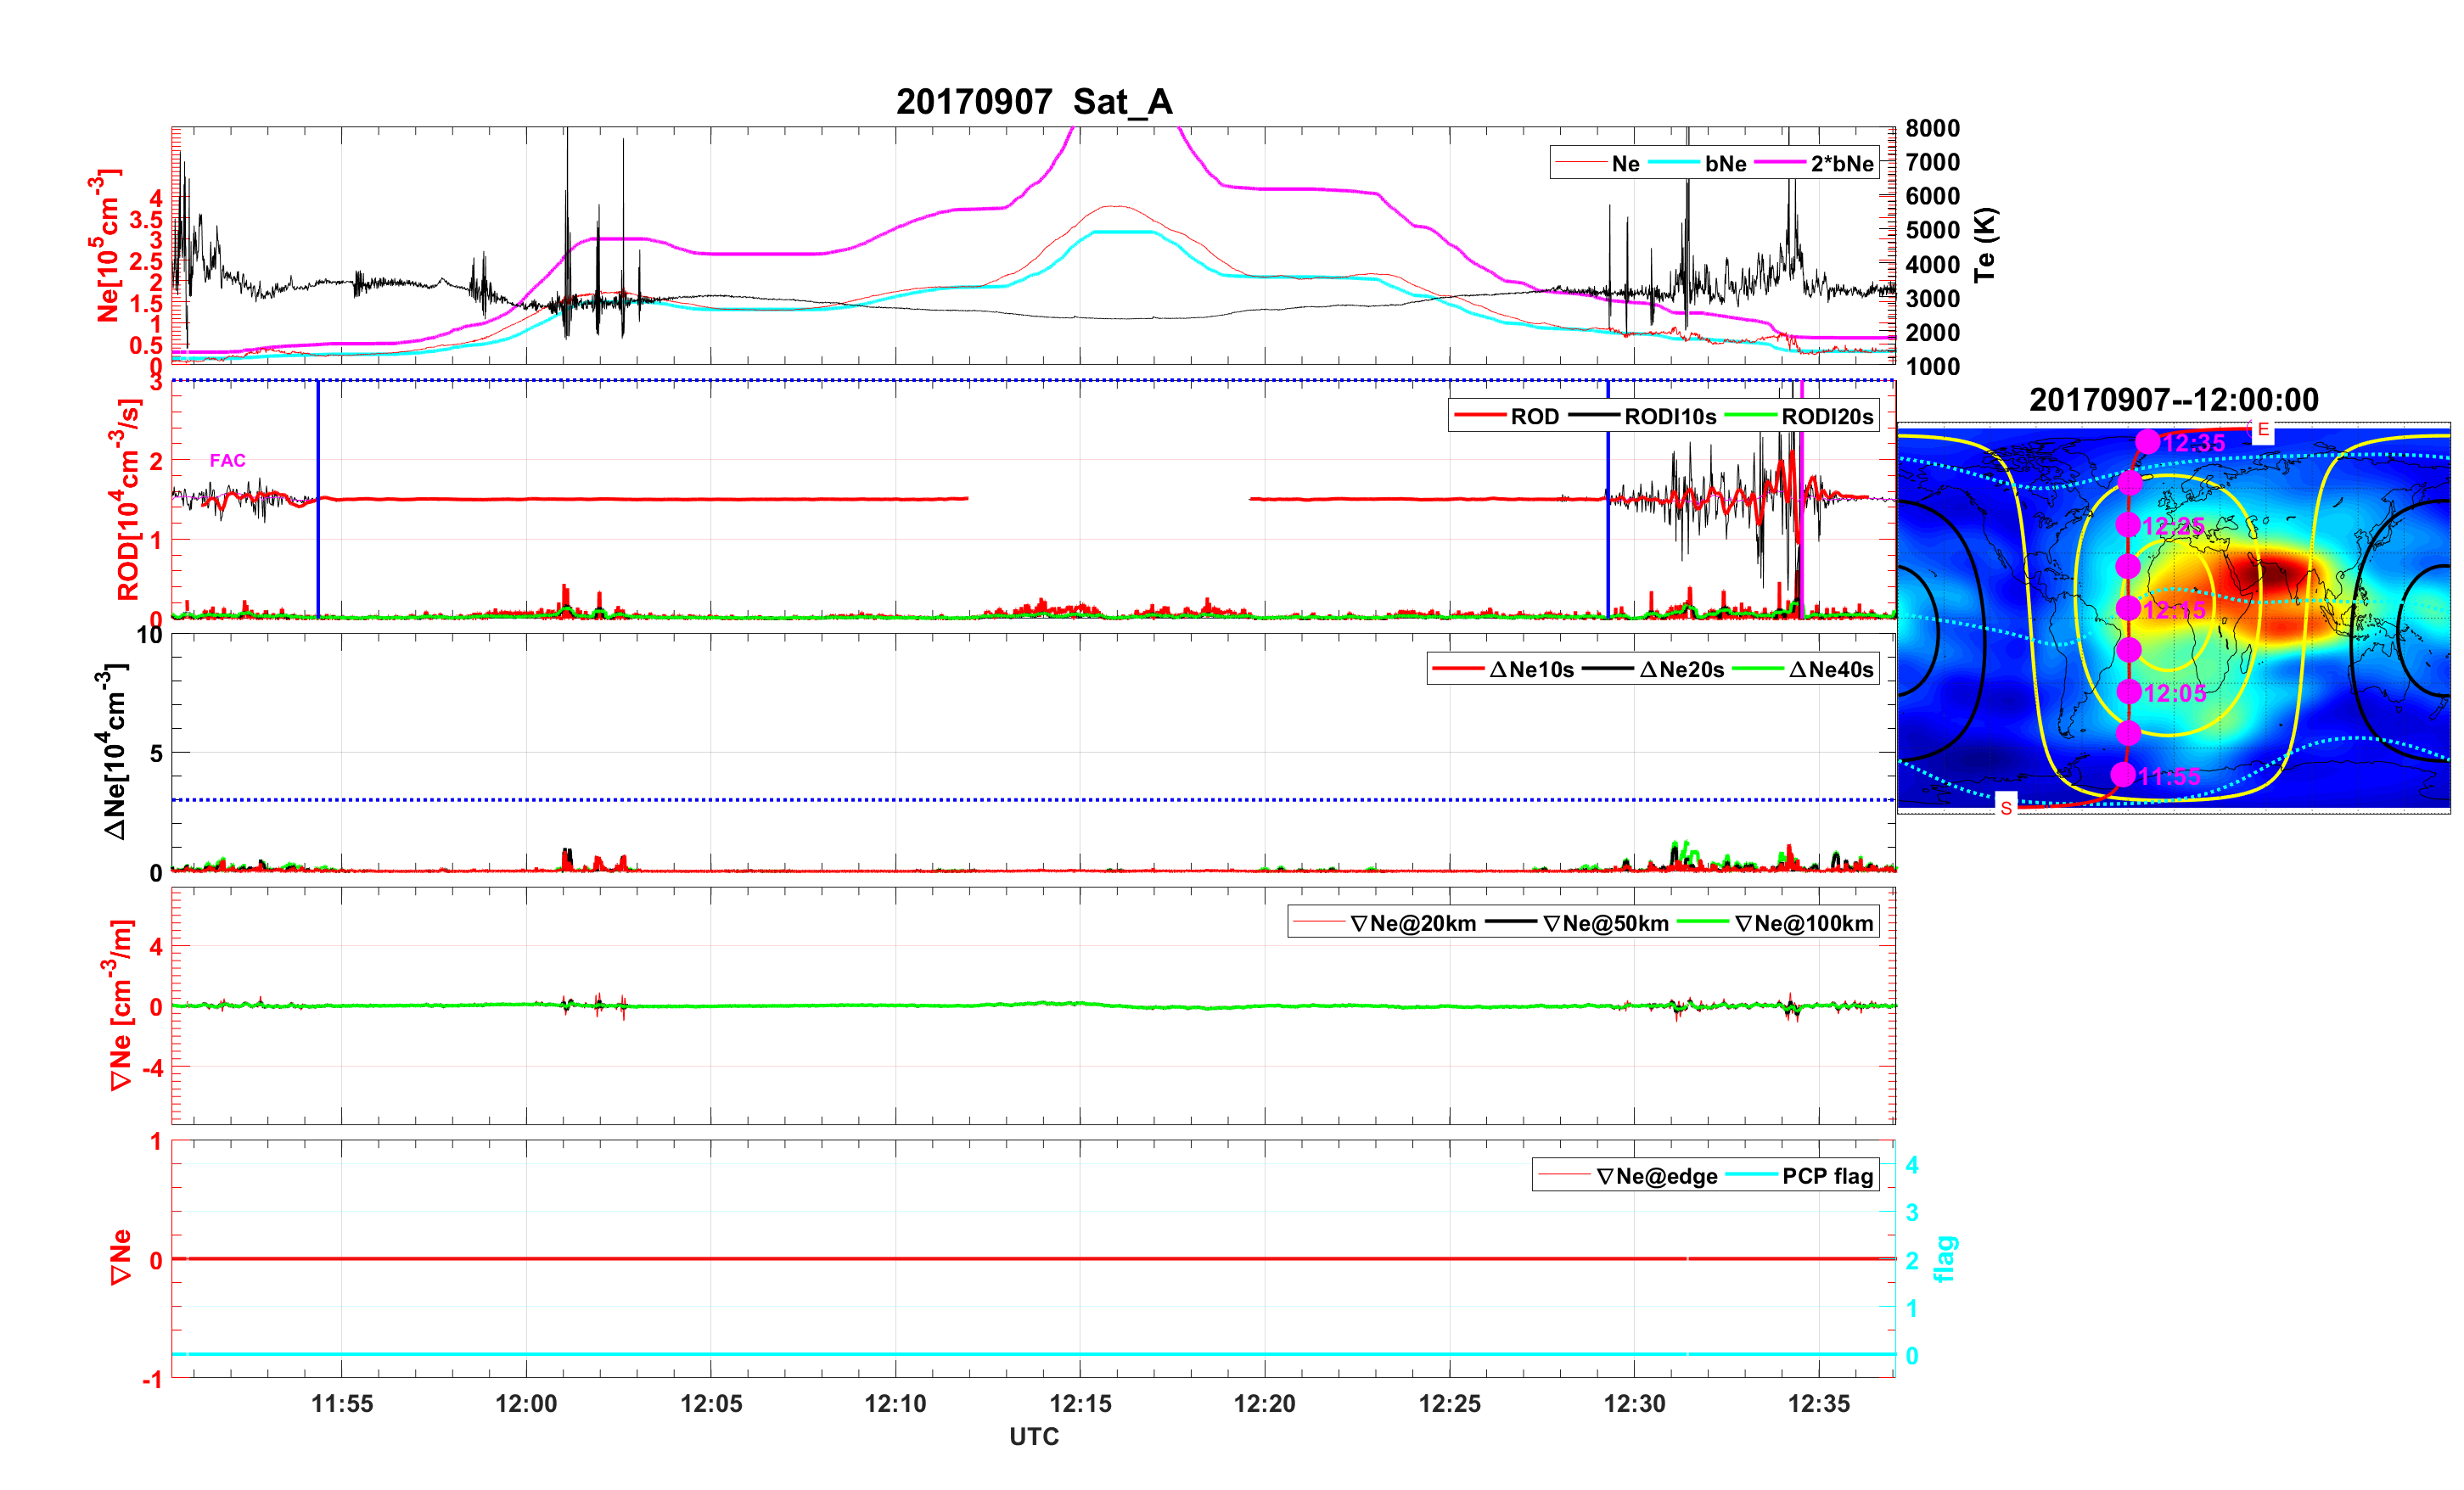The width and height of the screenshot is (2464, 1490).
Task: Click the magenta 11:55 map marker
Action: (x=2123, y=775)
